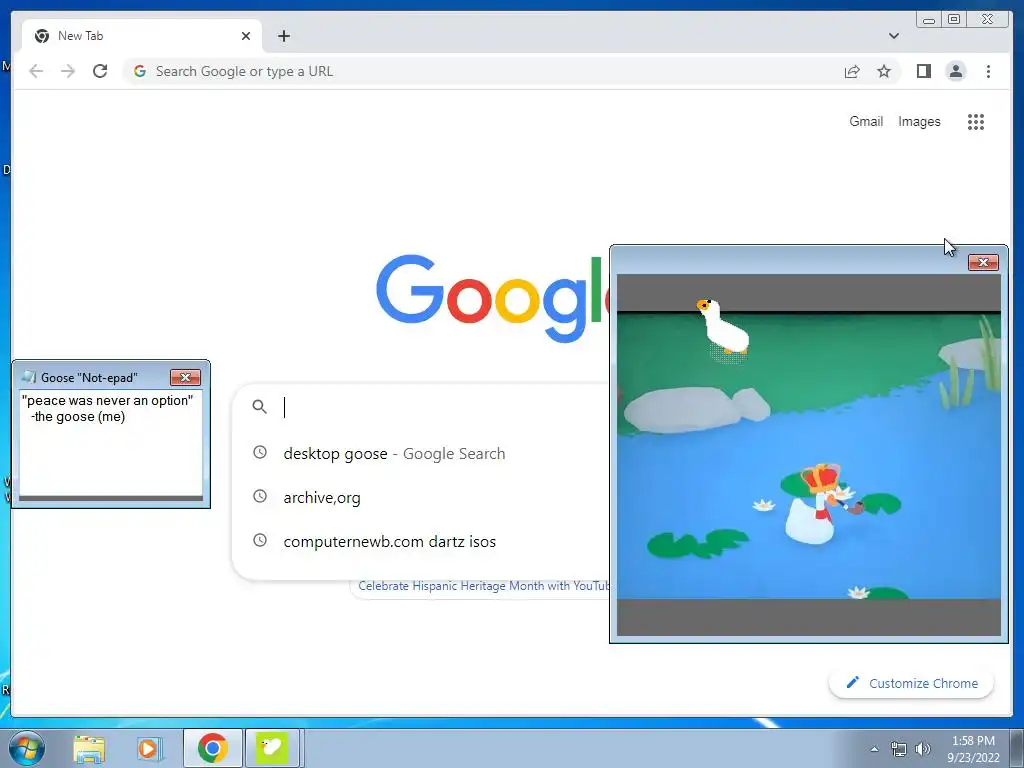Click the taskbar clock 1:58 PM
The width and height of the screenshot is (1024, 768).
pos(973,741)
